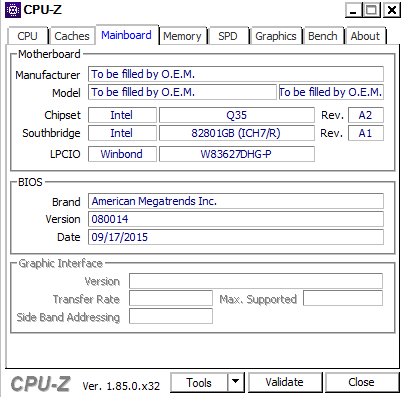Click the LPCIO label
The width and height of the screenshot is (403, 397).
coord(65,154)
